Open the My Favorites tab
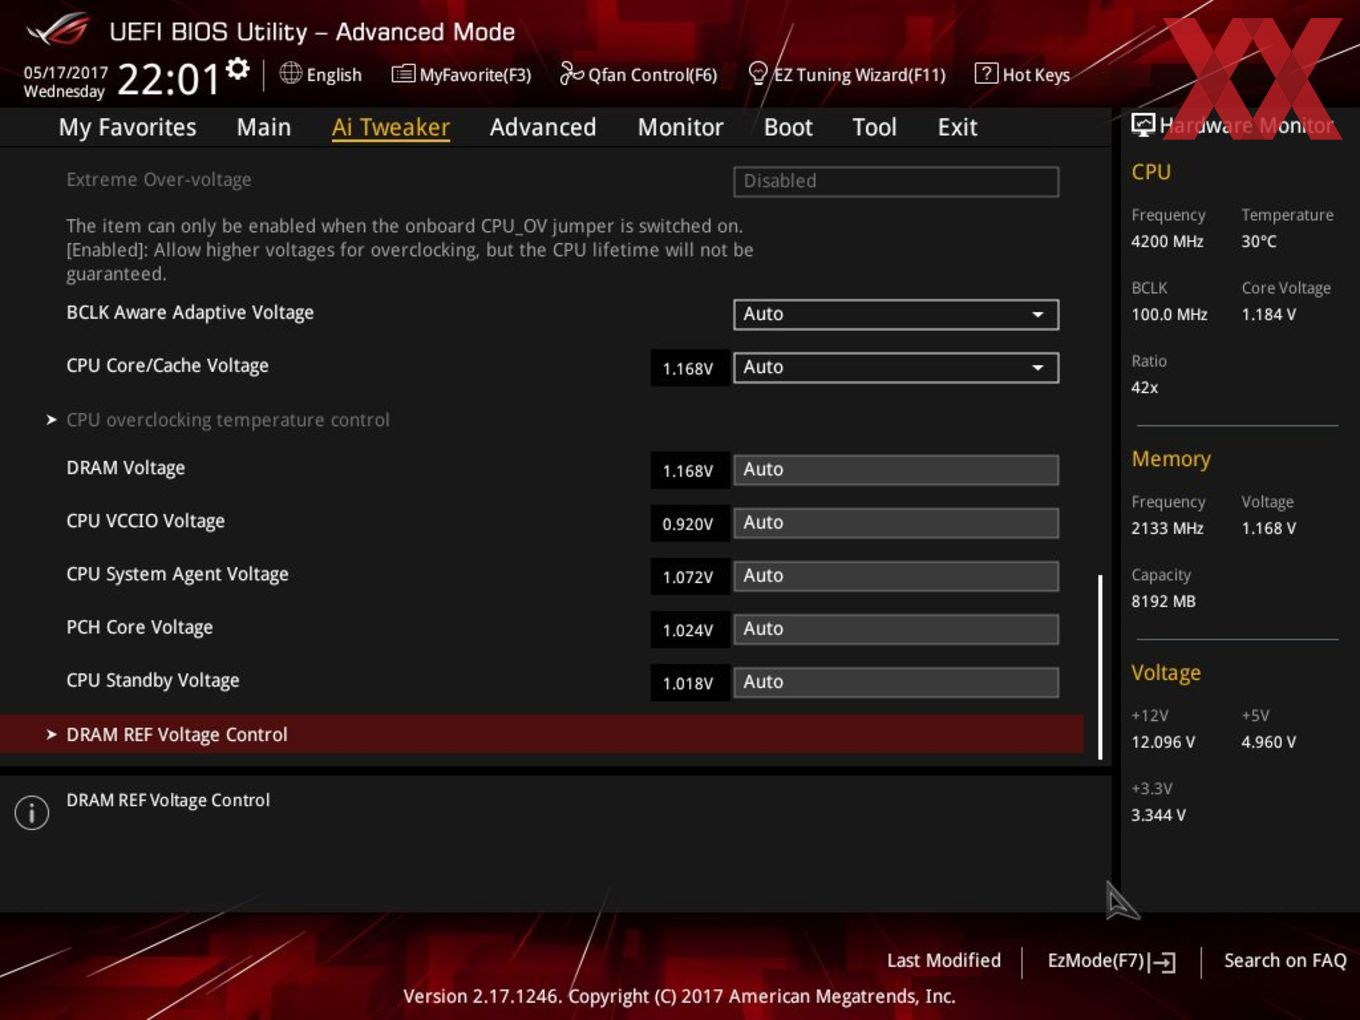The width and height of the screenshot is (1360, 1020). click(127, 127)
